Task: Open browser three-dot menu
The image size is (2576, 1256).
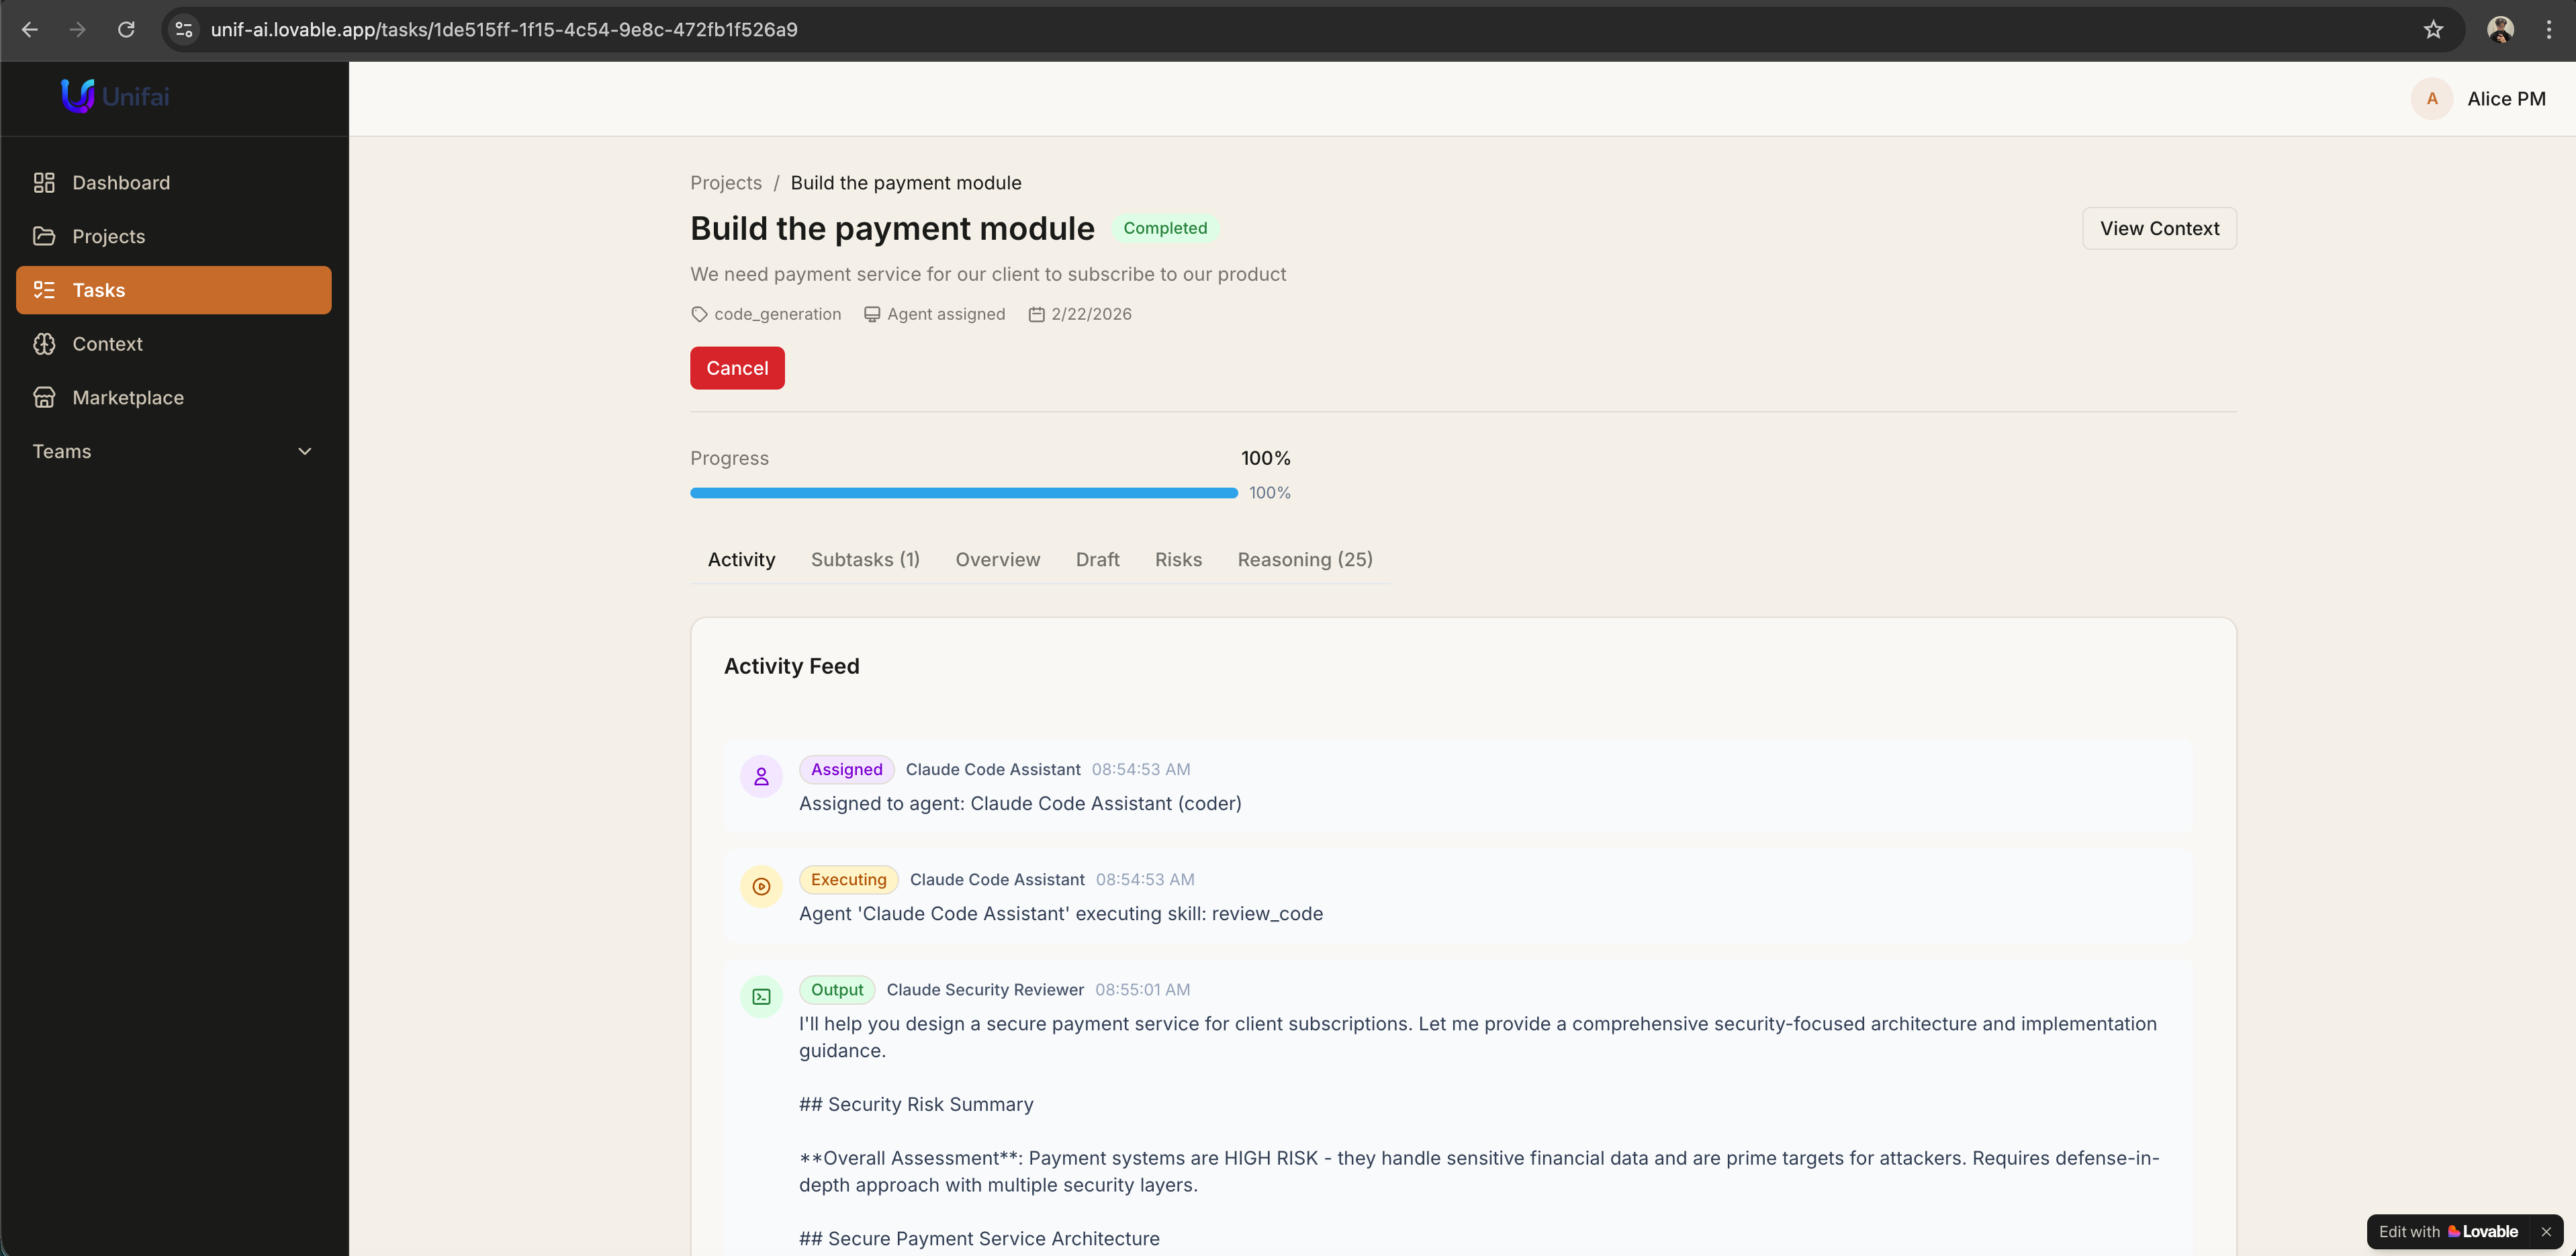Action: [2548, 30]
